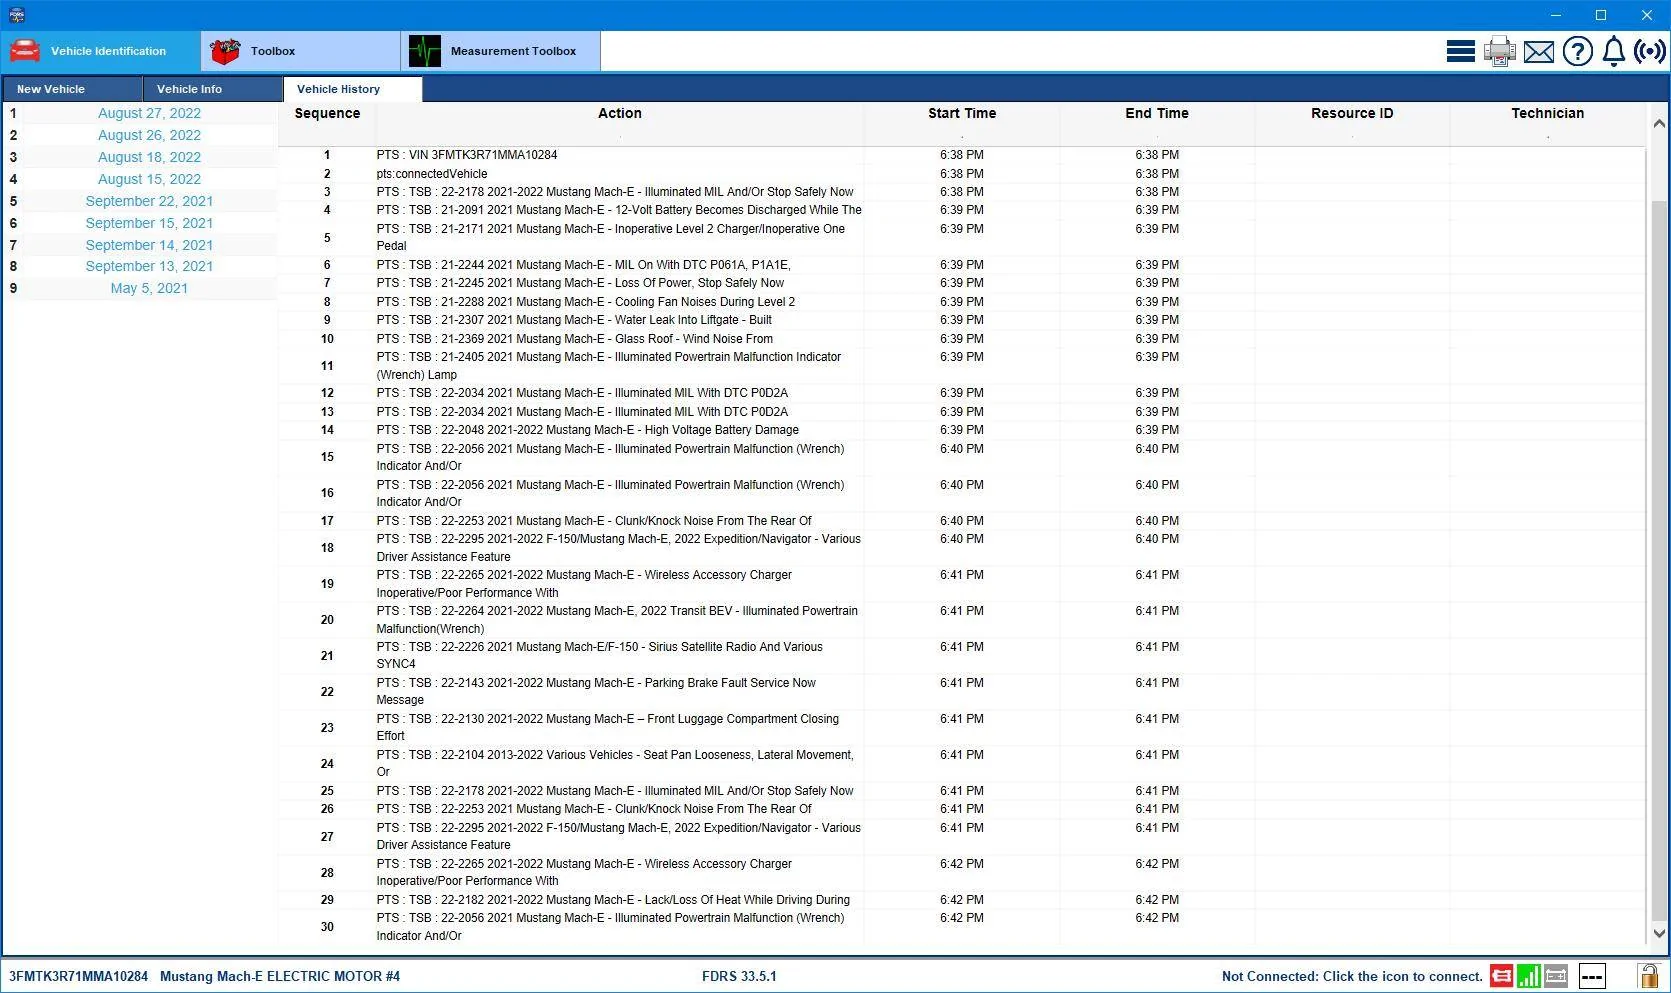Open the August 18, 2022 session

coord(149,157)
